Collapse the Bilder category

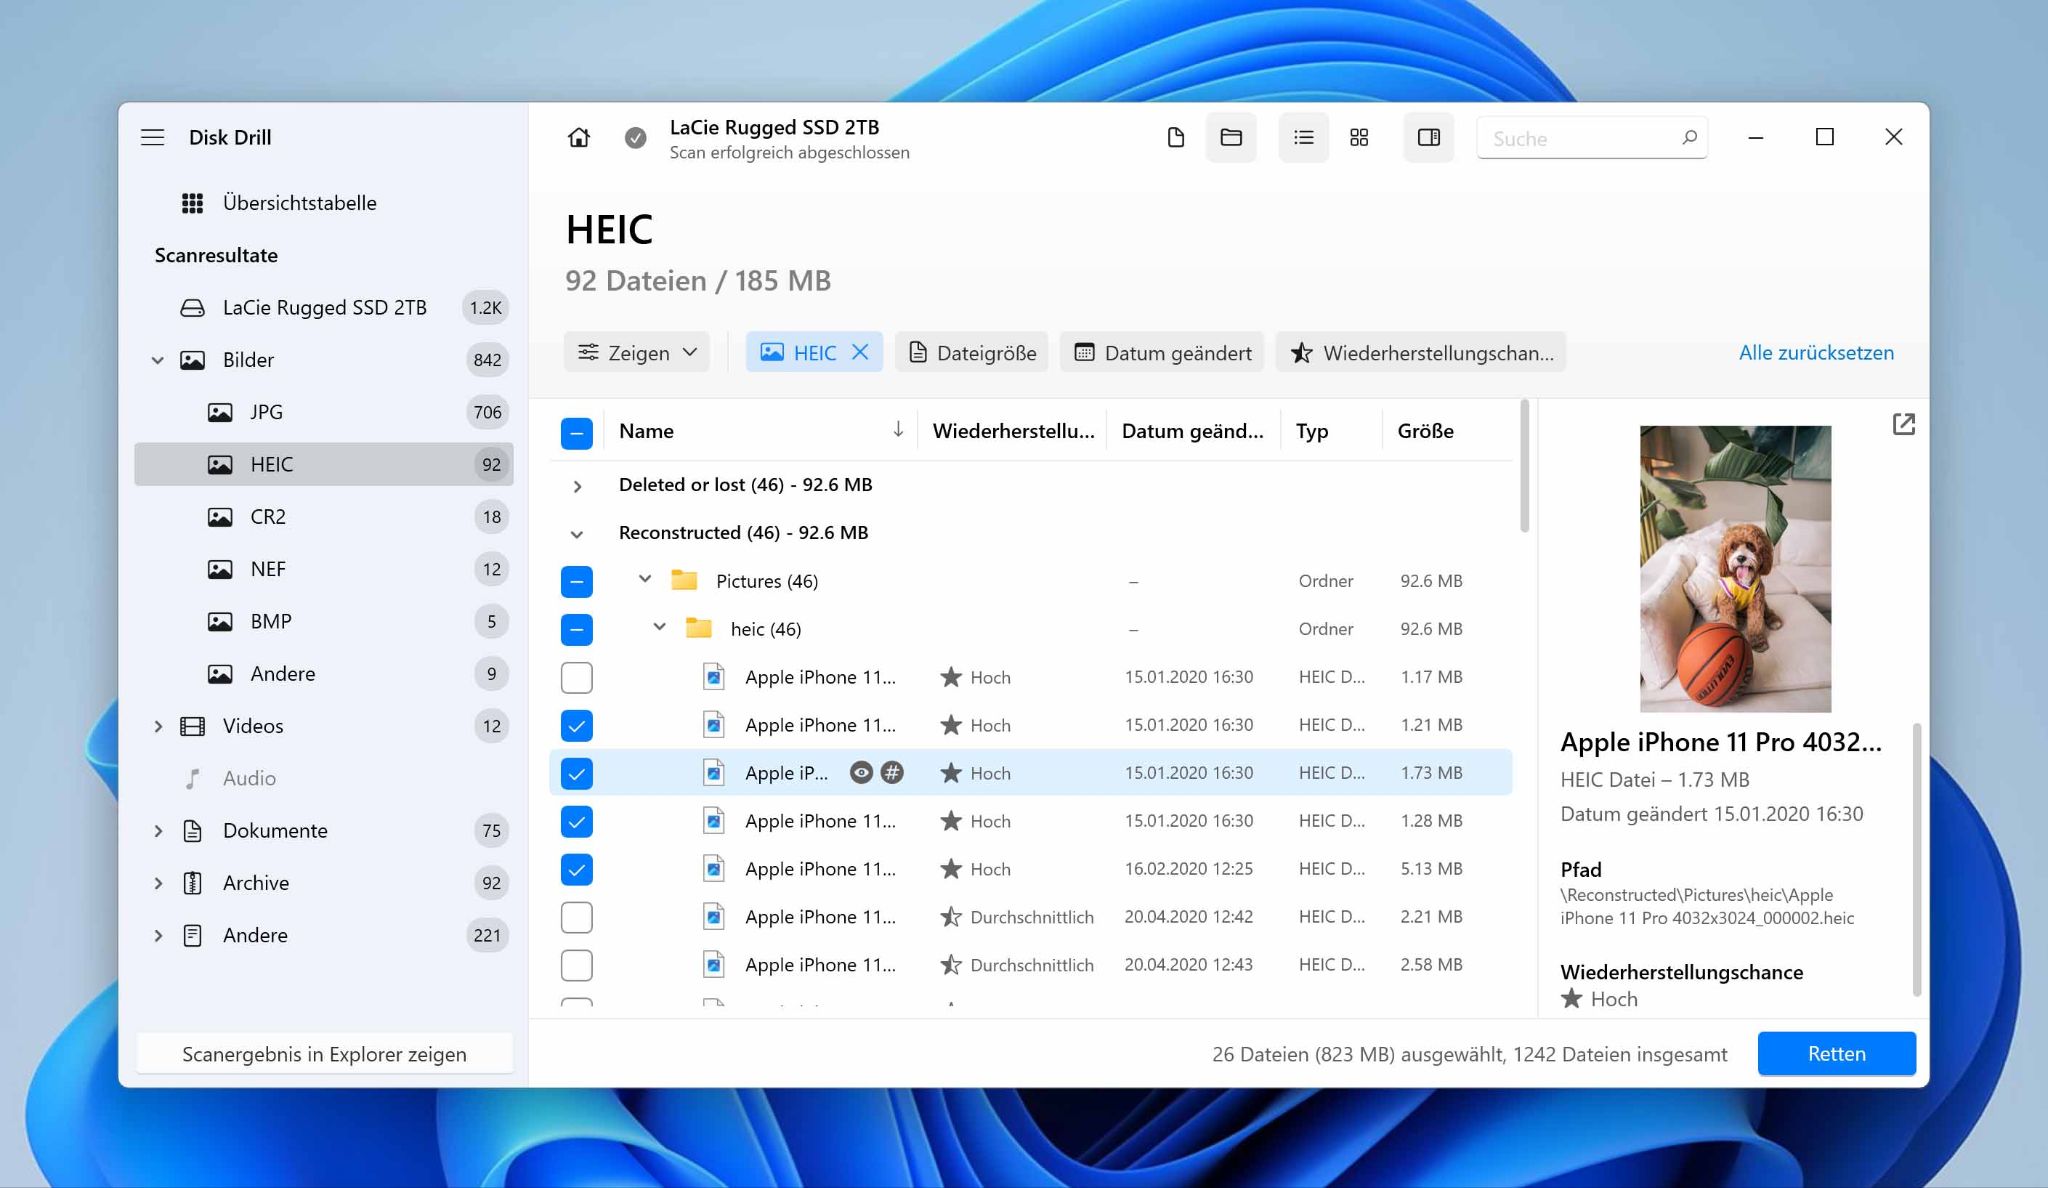click(x=158, y=360)
